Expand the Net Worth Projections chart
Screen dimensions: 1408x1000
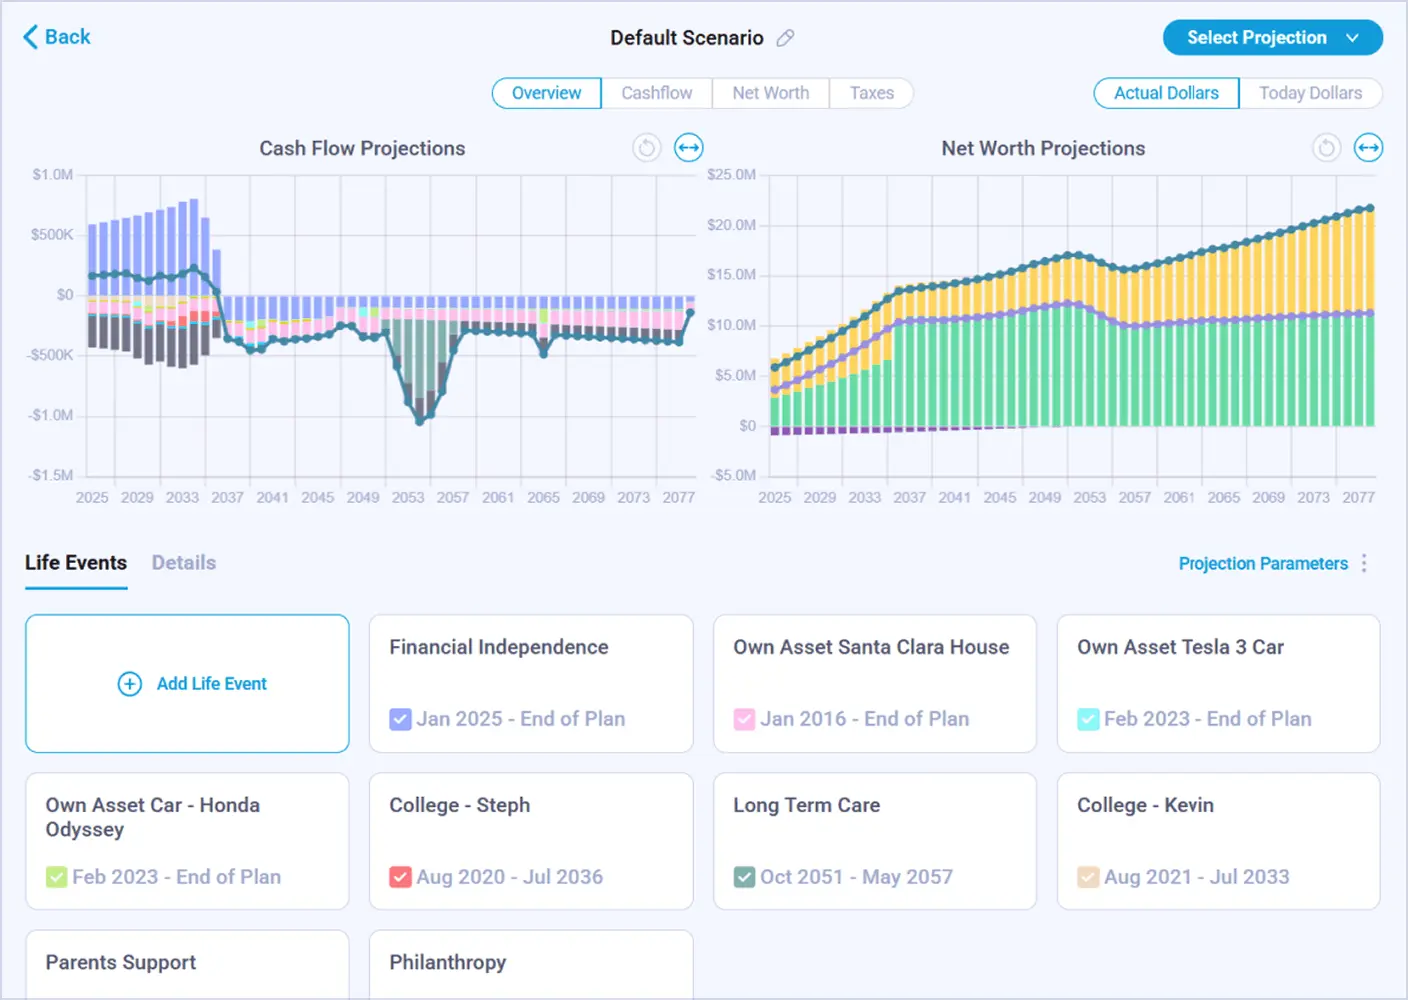1369,148
